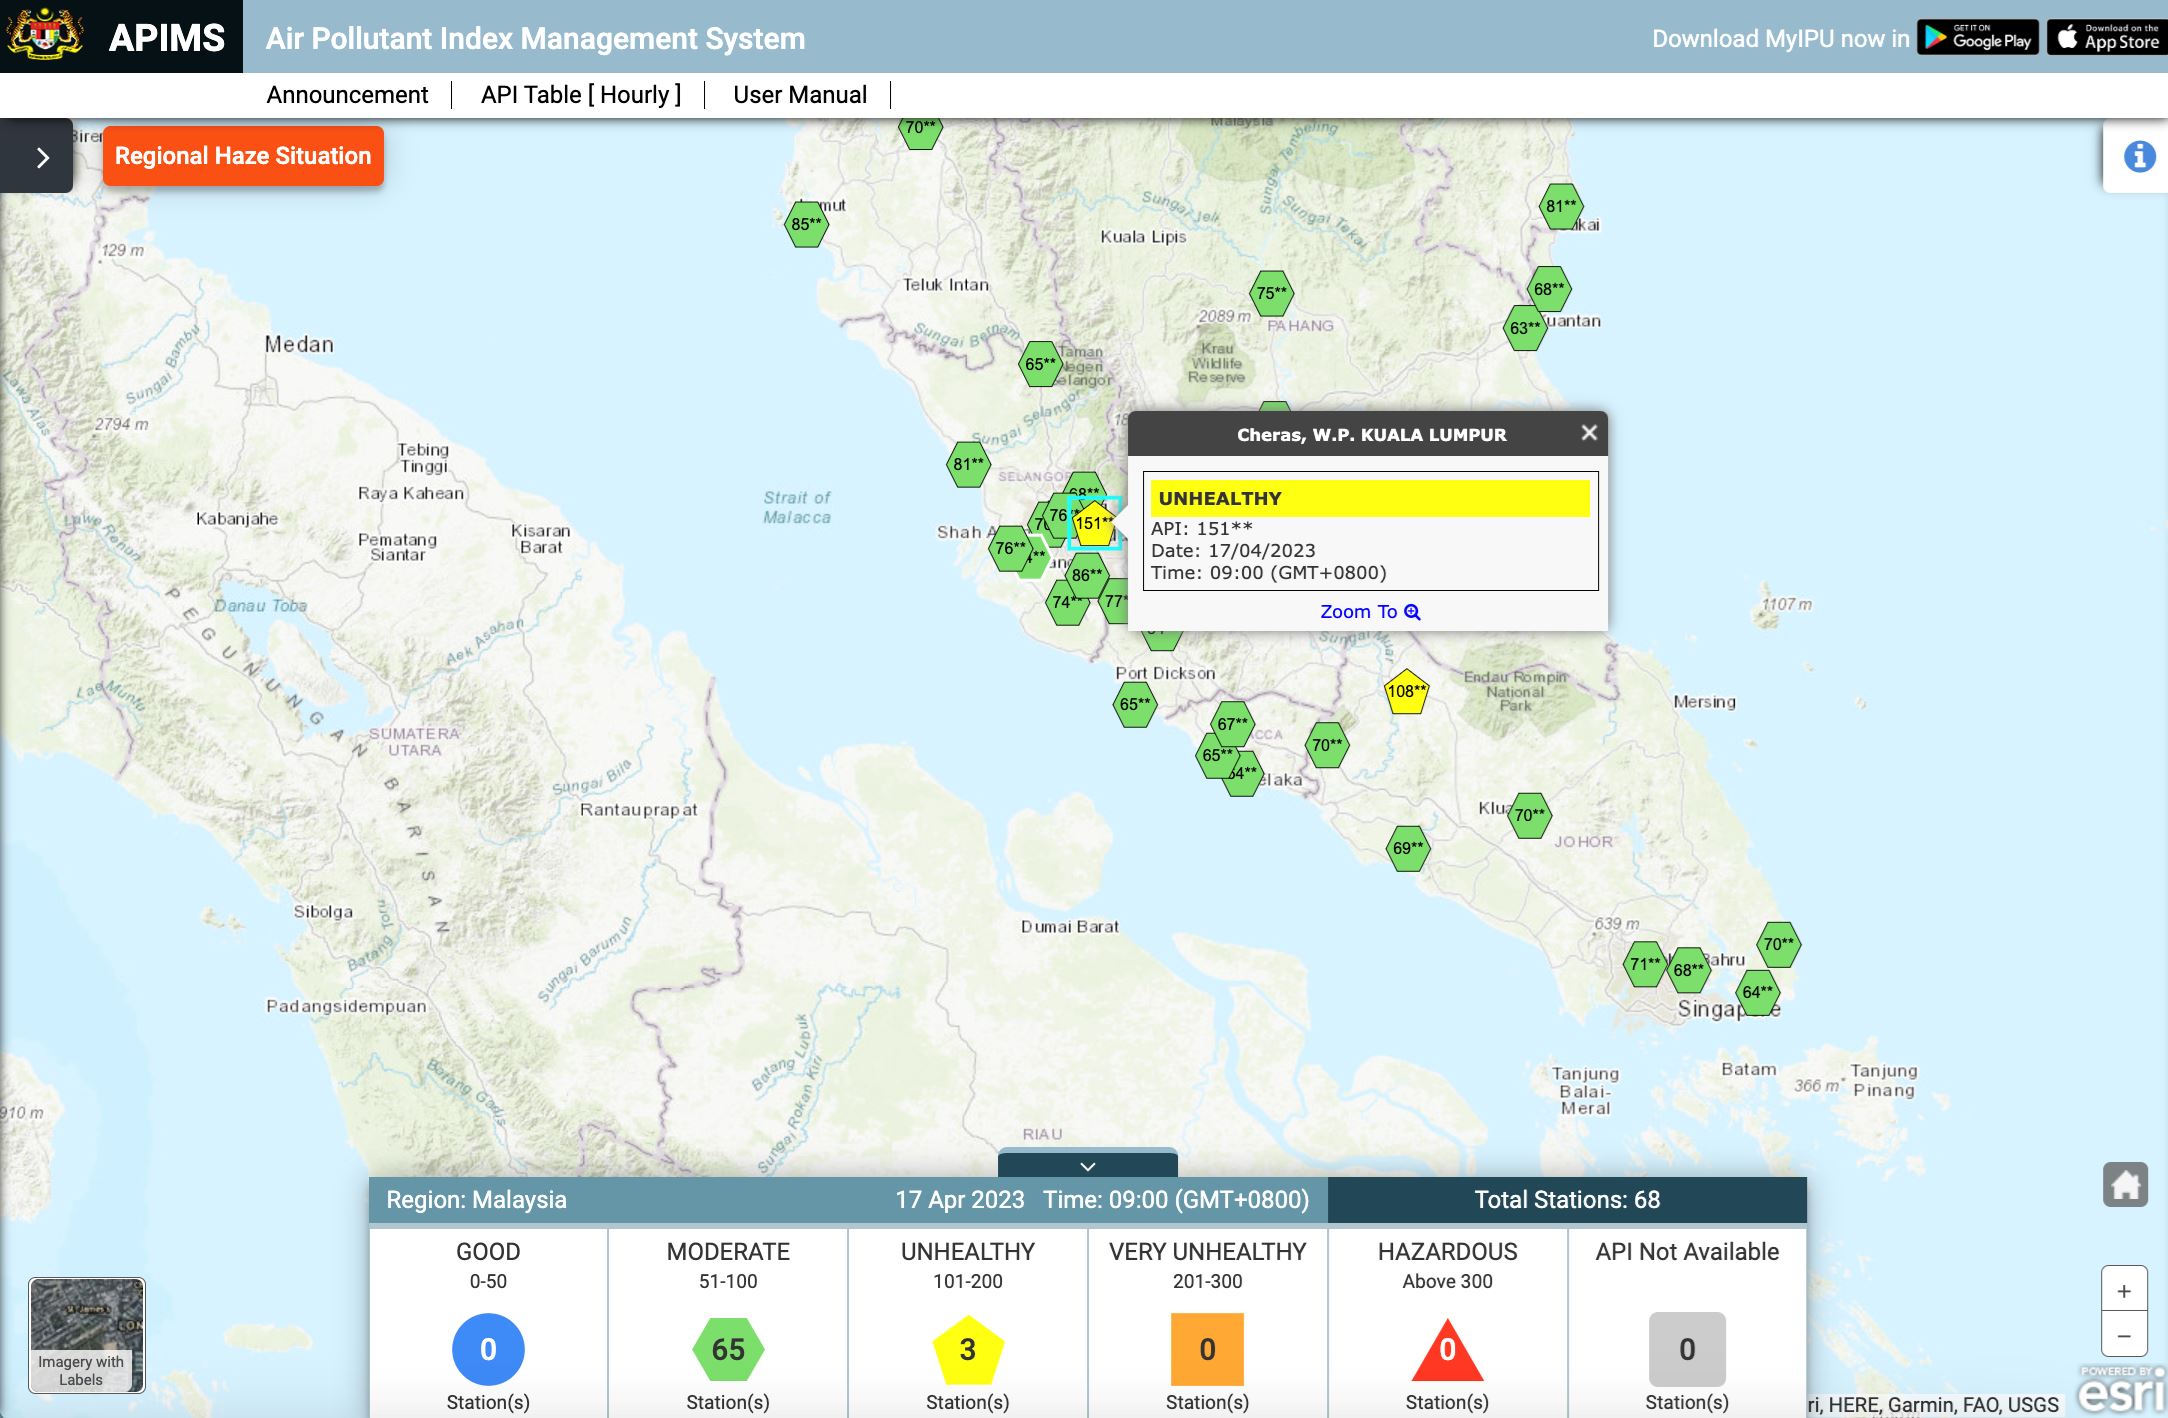2168x1418 pixels.
Task: Select the yellow 151 station marker near Kuala Lumpur
Action: click(1093, 522)
